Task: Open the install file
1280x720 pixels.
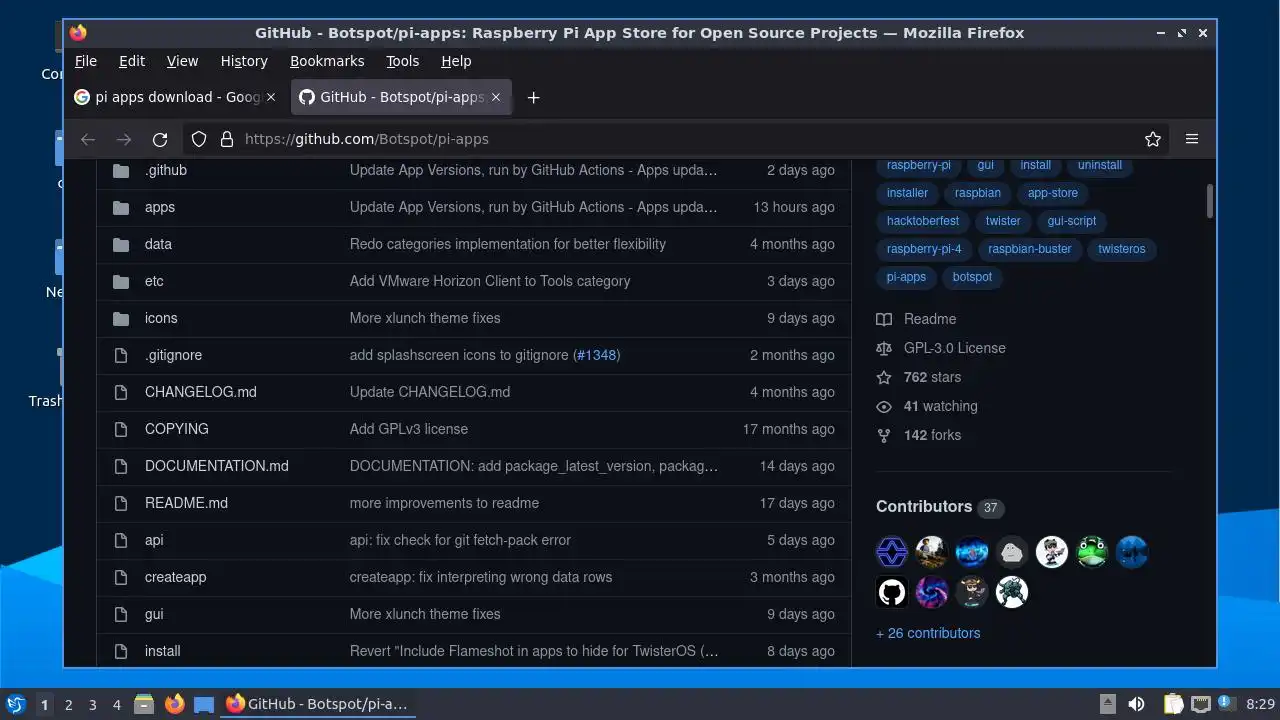Action: pyautogui.click(x=163, y=651)
